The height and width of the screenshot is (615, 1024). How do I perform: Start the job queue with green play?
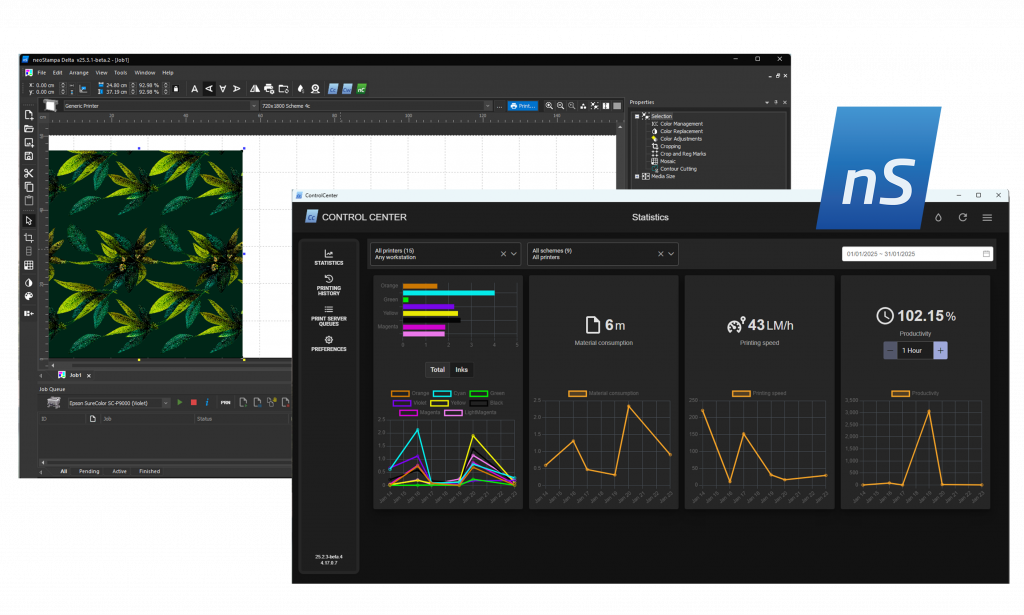tap(180, 402)
